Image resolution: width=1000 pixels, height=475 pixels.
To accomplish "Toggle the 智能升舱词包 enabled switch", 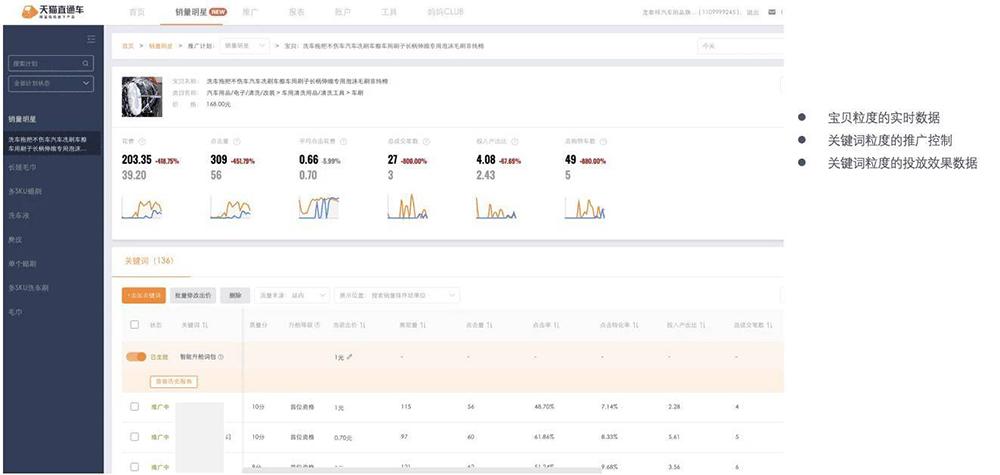I will [x=135, y=357].
